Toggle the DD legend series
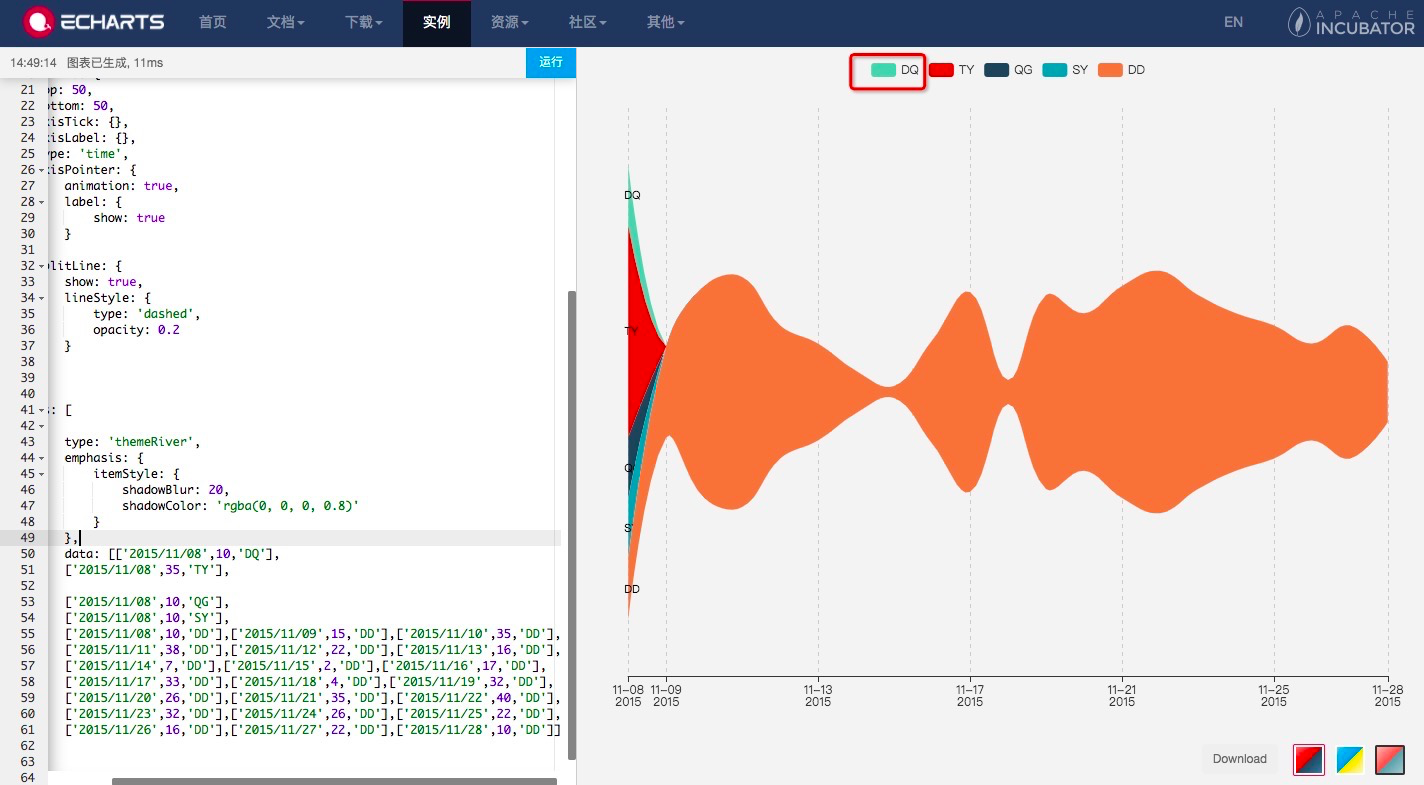1424x785 pixels. tap(1122, 70)
